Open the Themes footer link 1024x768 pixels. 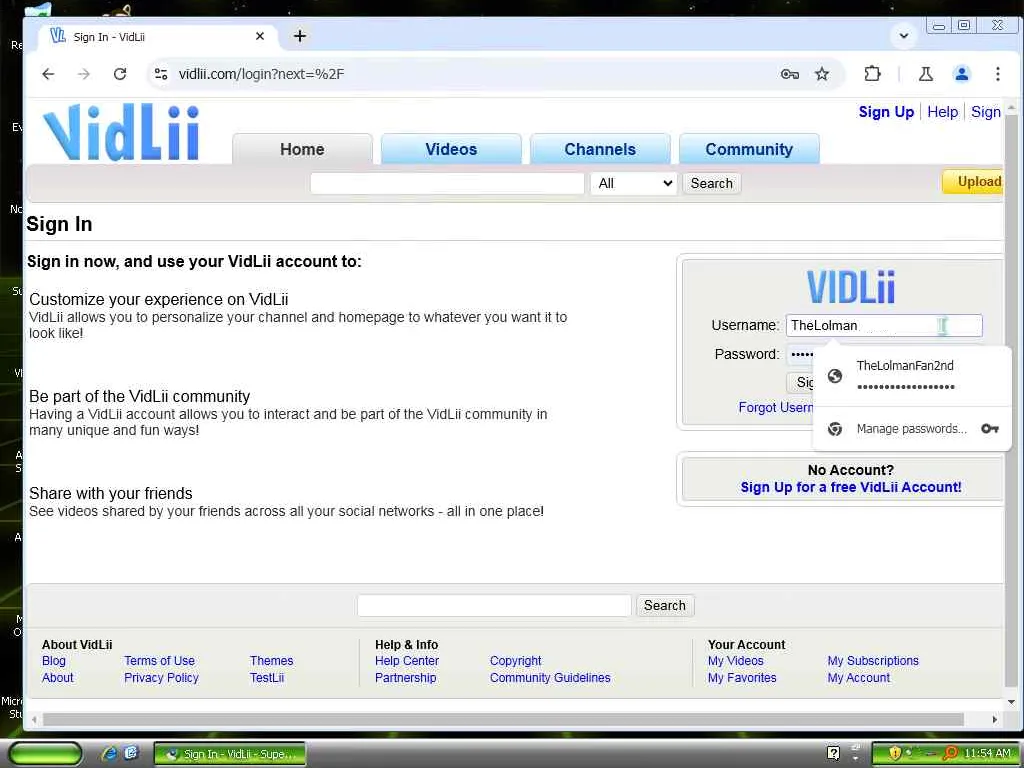(x=272, y=661)
